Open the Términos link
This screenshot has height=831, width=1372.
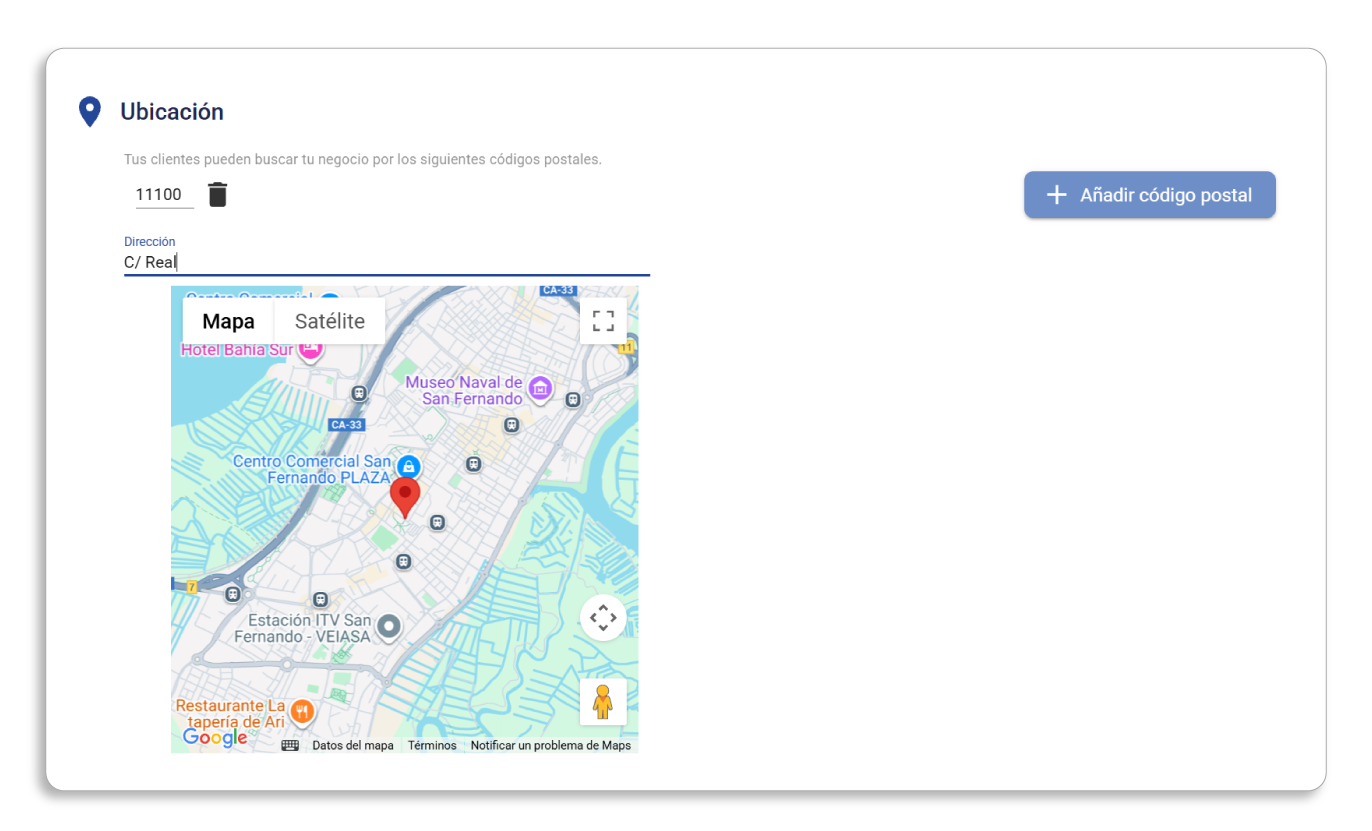(432, 746)
